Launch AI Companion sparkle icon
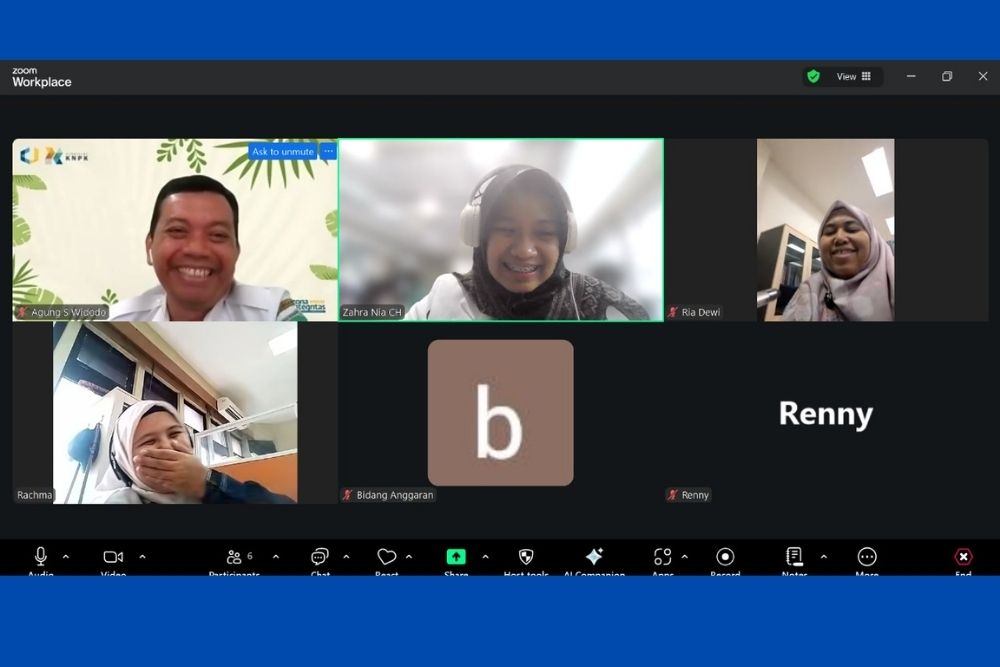 594,557
